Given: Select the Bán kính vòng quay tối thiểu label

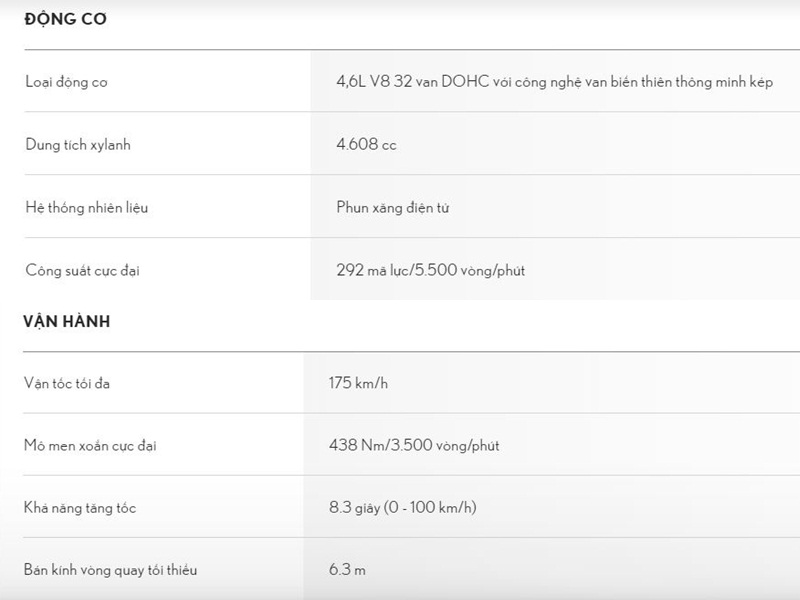Looking at the screenshot, I should tap(110, 569).
